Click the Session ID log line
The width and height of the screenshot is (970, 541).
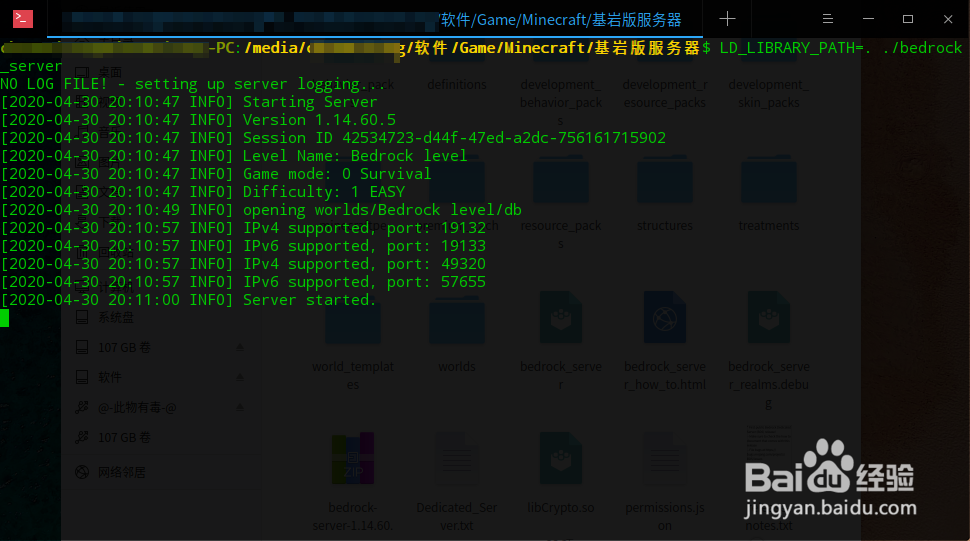[333, 138]
